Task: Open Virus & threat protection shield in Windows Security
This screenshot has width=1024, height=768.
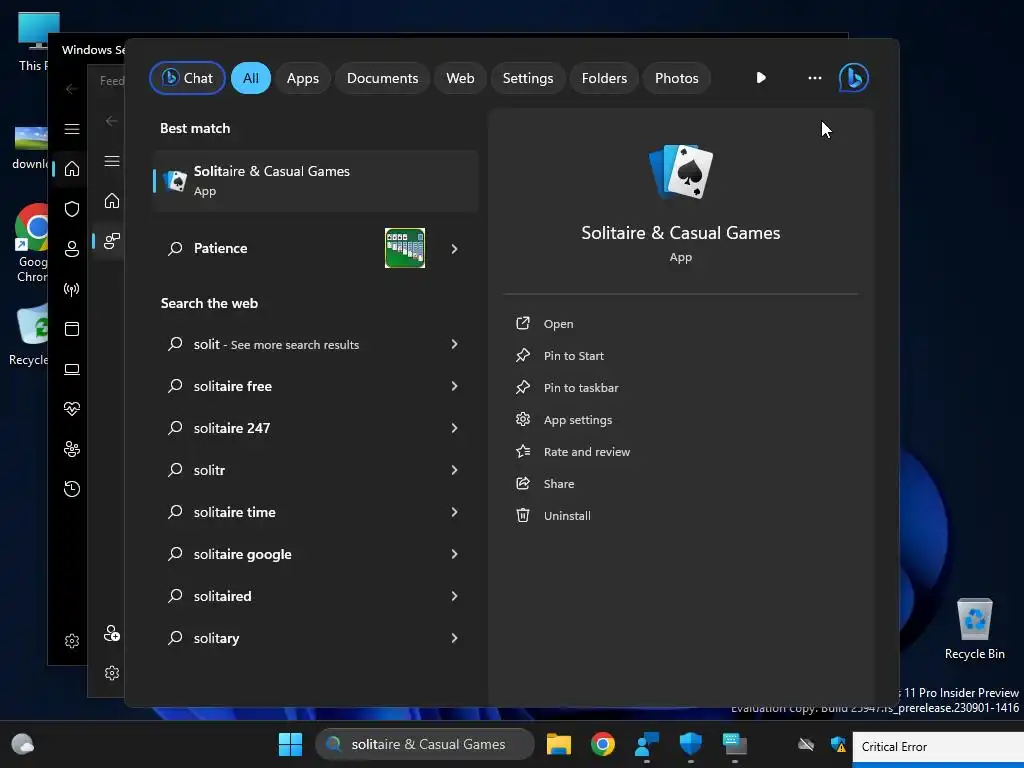Action: [x=72, y=209]
